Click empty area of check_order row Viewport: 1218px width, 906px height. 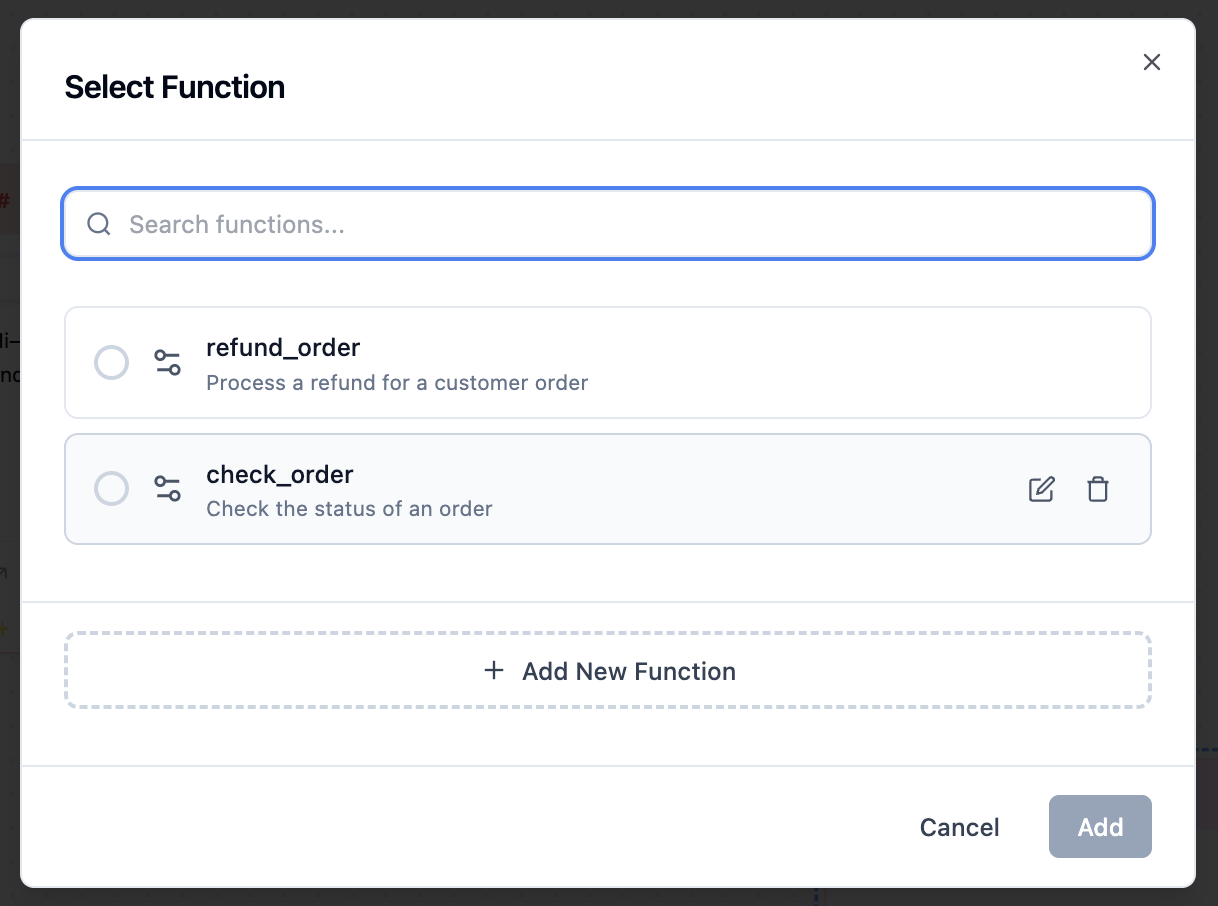click(x=750, y=489)
